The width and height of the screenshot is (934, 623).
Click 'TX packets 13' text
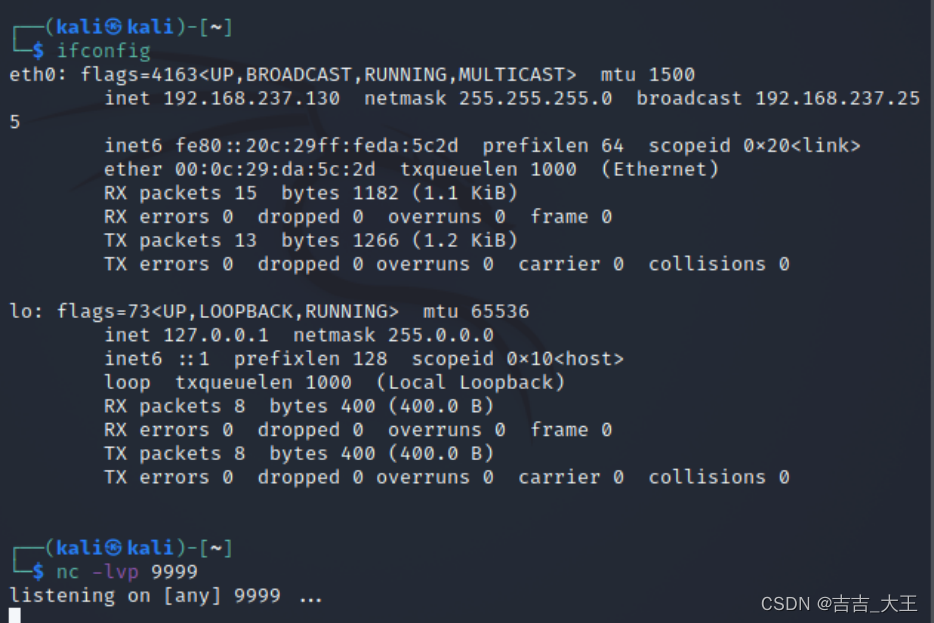pos(180,241)
